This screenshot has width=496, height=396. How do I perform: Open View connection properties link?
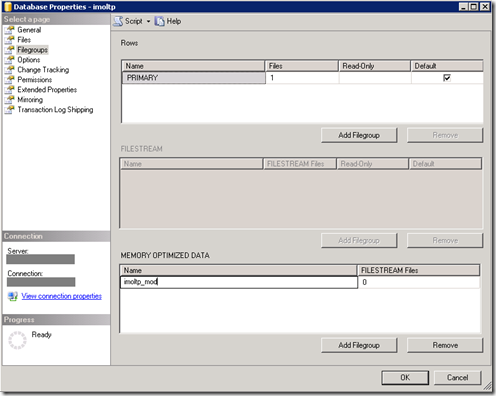click(62, 296)
